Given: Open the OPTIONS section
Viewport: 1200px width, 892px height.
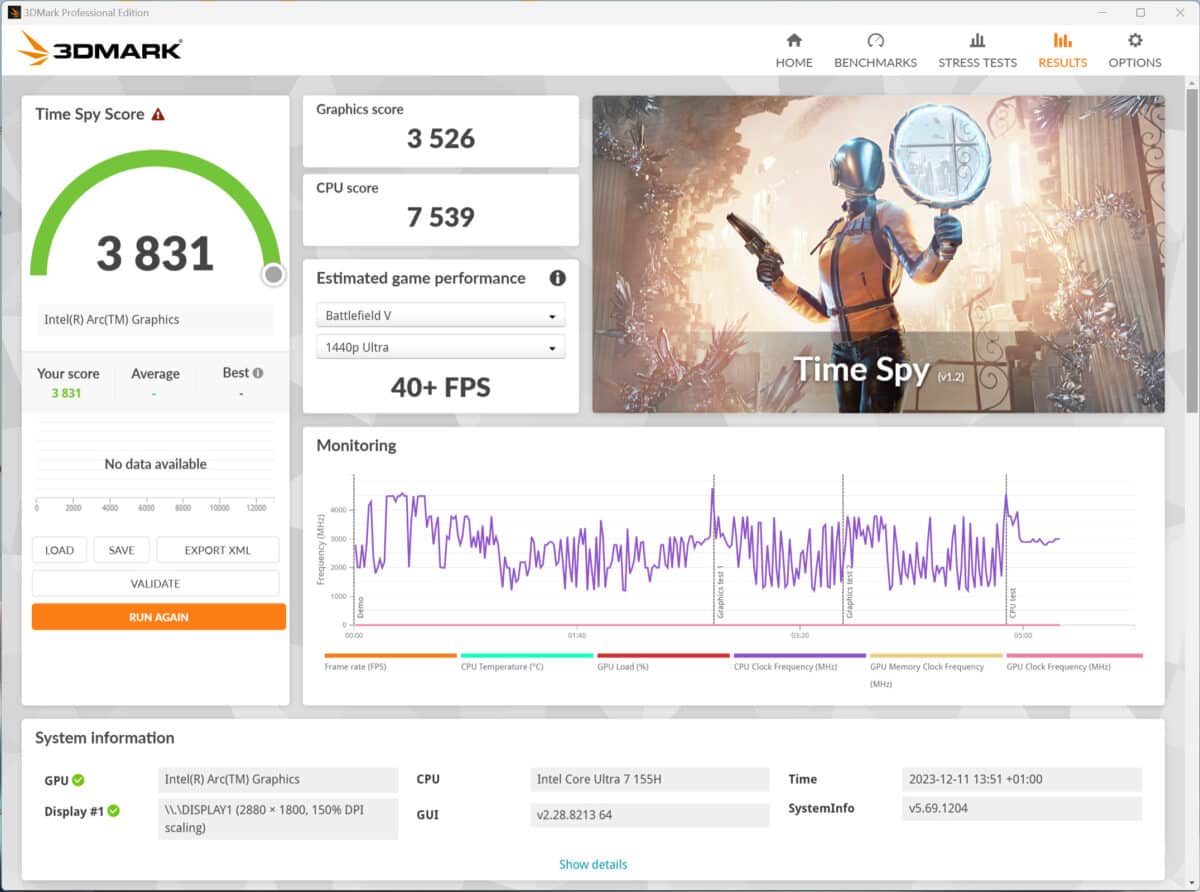Looking at the screenshot, I should tap(1135, 50).
